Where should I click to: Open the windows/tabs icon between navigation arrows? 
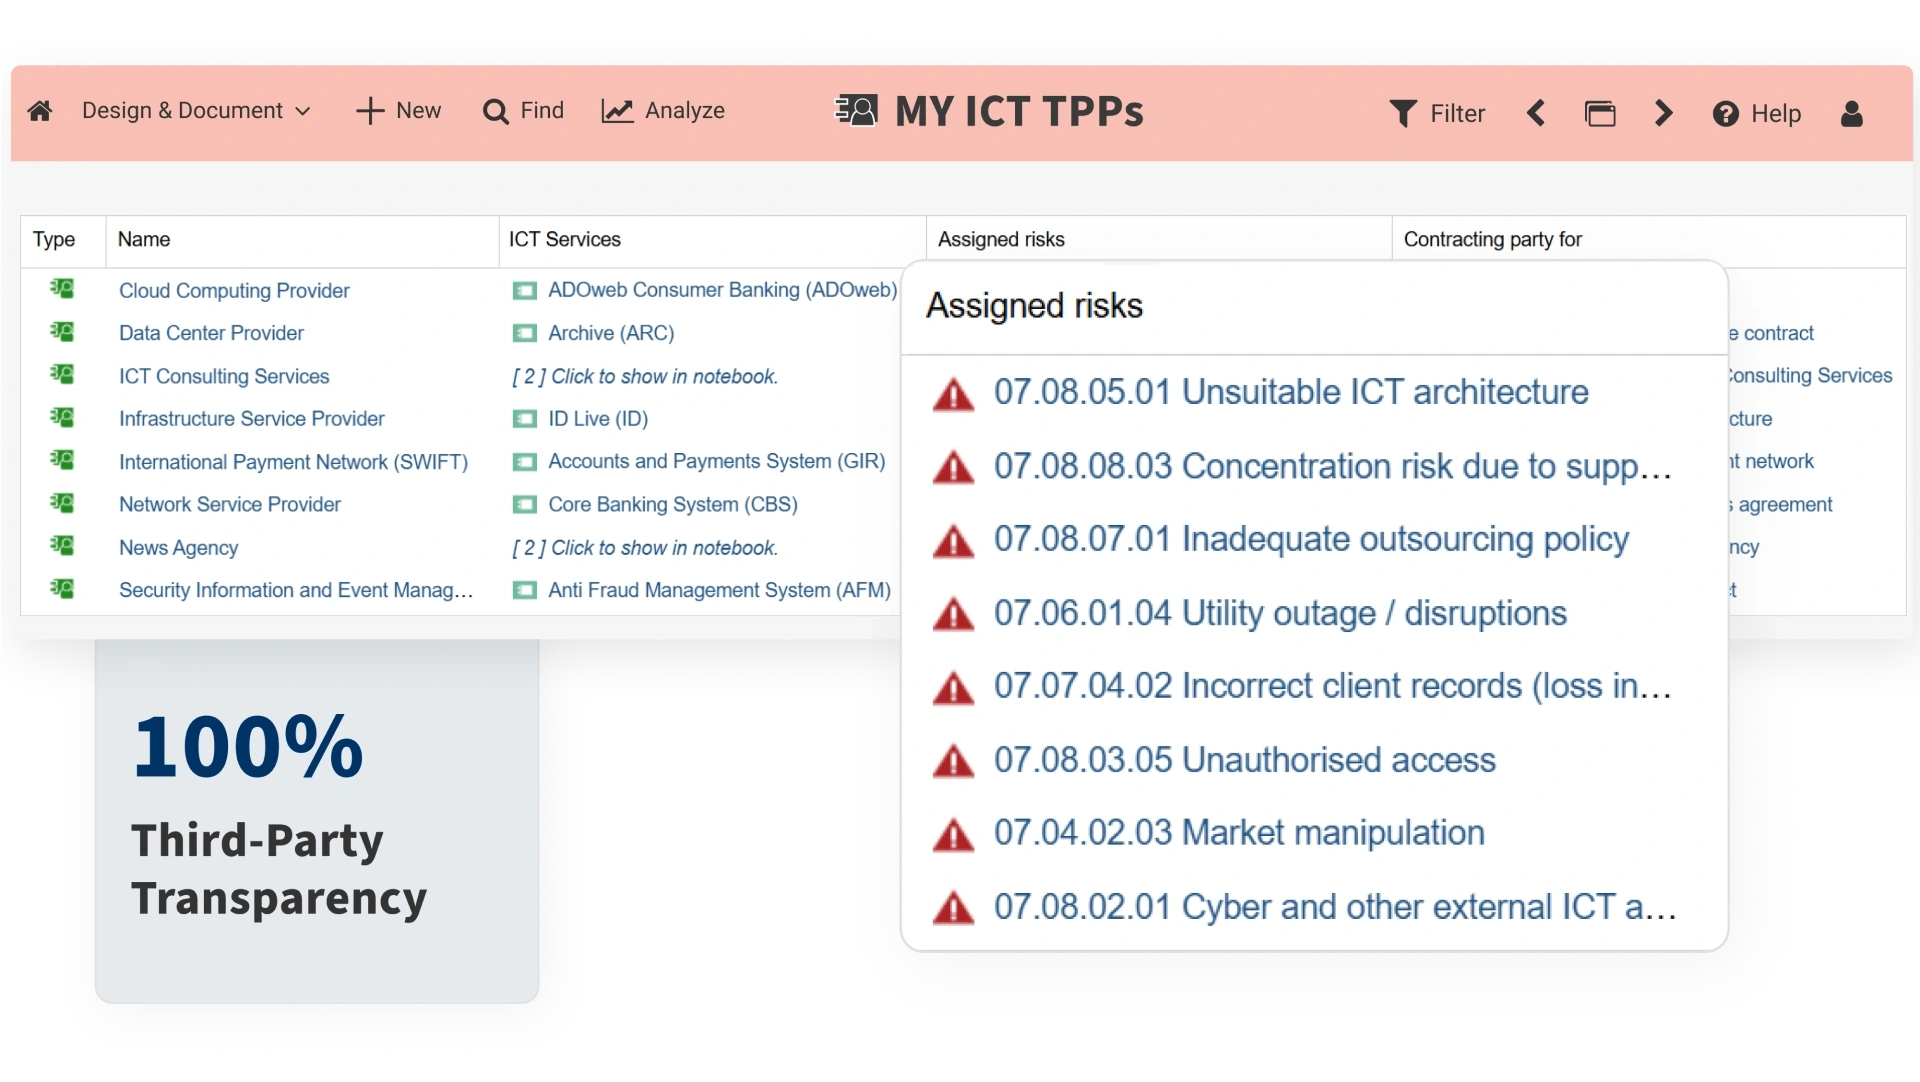tap(1600, 113)
